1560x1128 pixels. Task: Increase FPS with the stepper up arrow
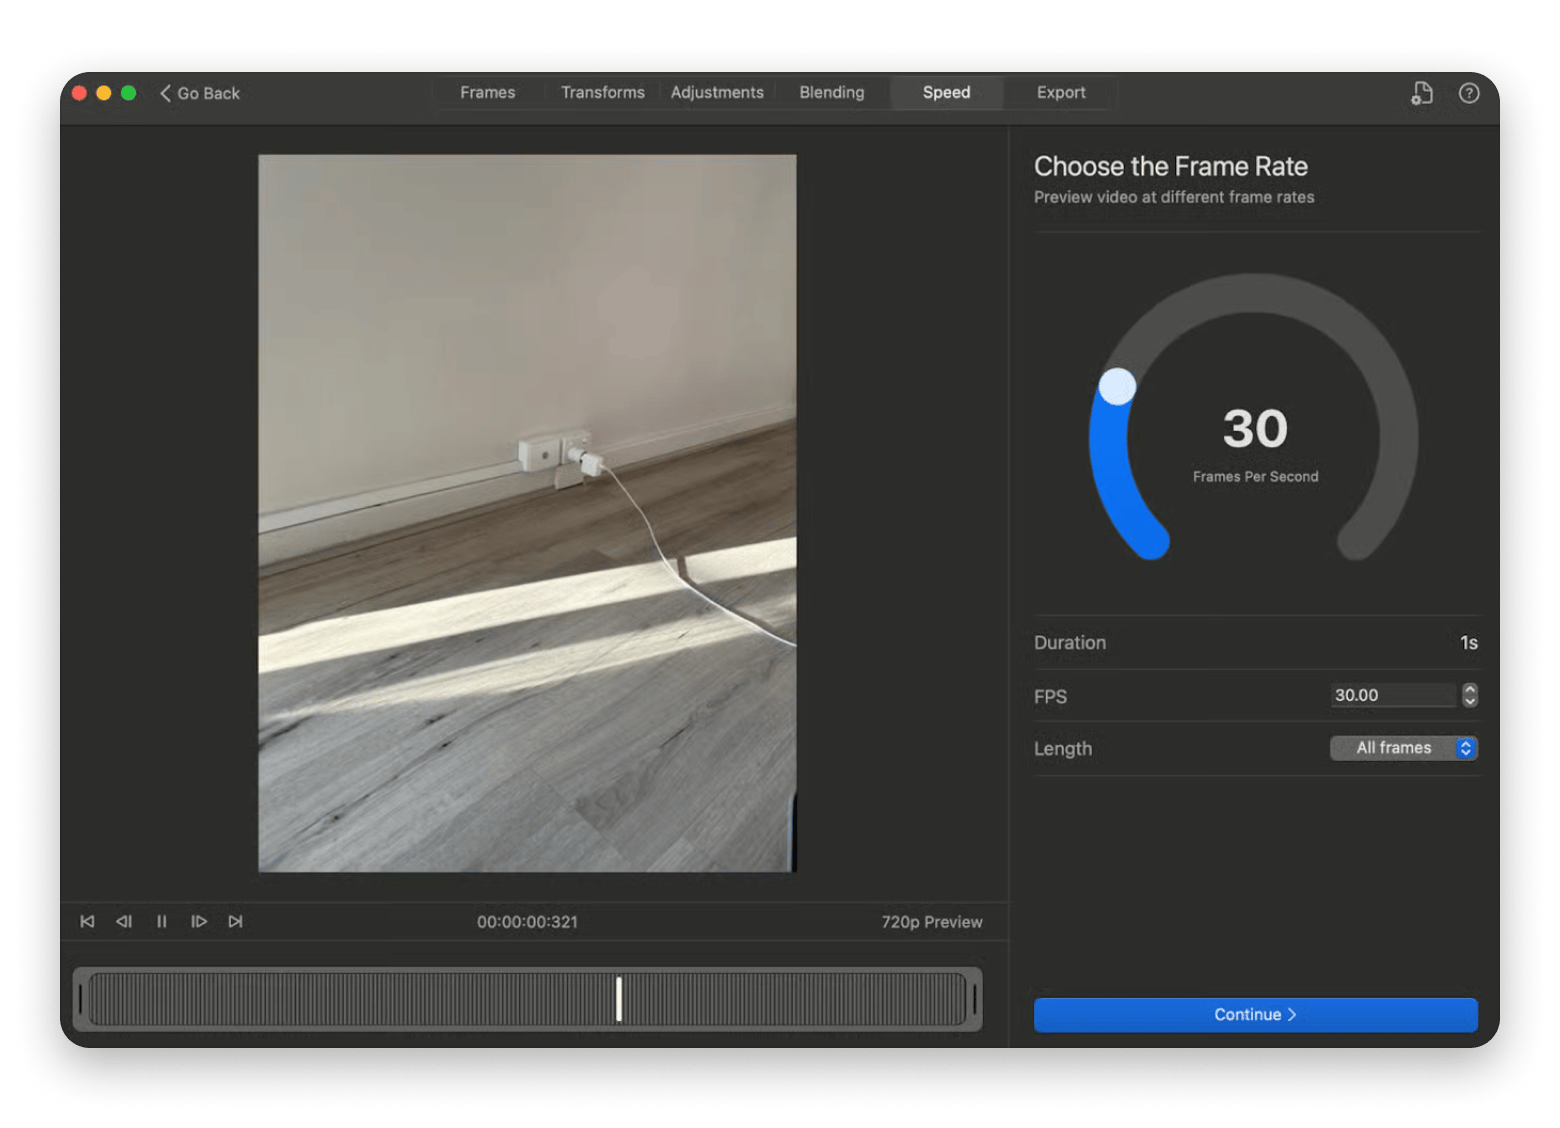pyautogui.click(x=1469, y=689)
